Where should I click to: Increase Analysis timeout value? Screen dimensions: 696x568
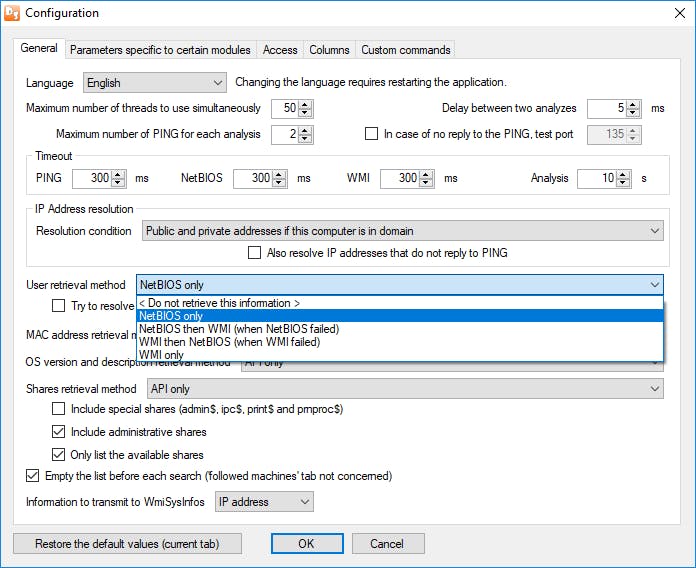(x=623, y=174)
